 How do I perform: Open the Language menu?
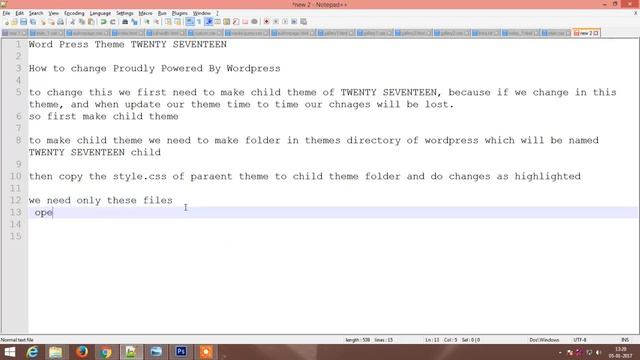click(x=100, y=13)
